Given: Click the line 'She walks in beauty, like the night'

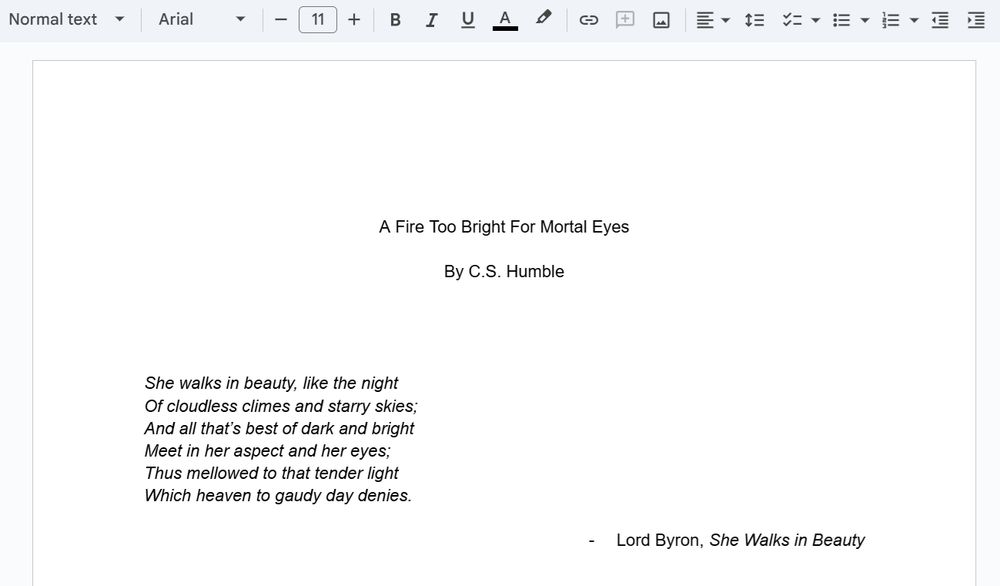Looking at the screenshot, I should pos(271,383).
